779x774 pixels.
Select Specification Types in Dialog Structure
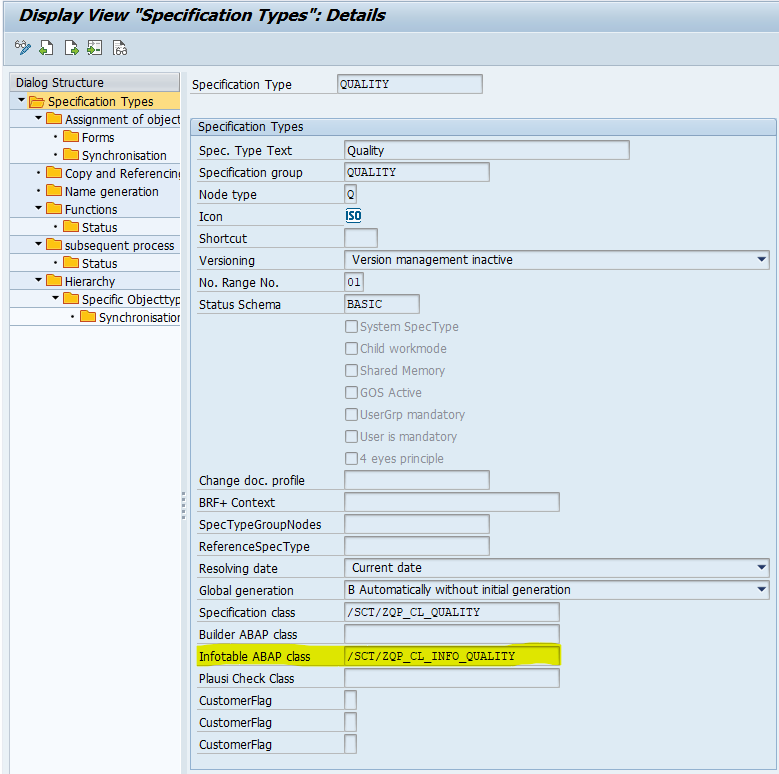click(100, 101)
